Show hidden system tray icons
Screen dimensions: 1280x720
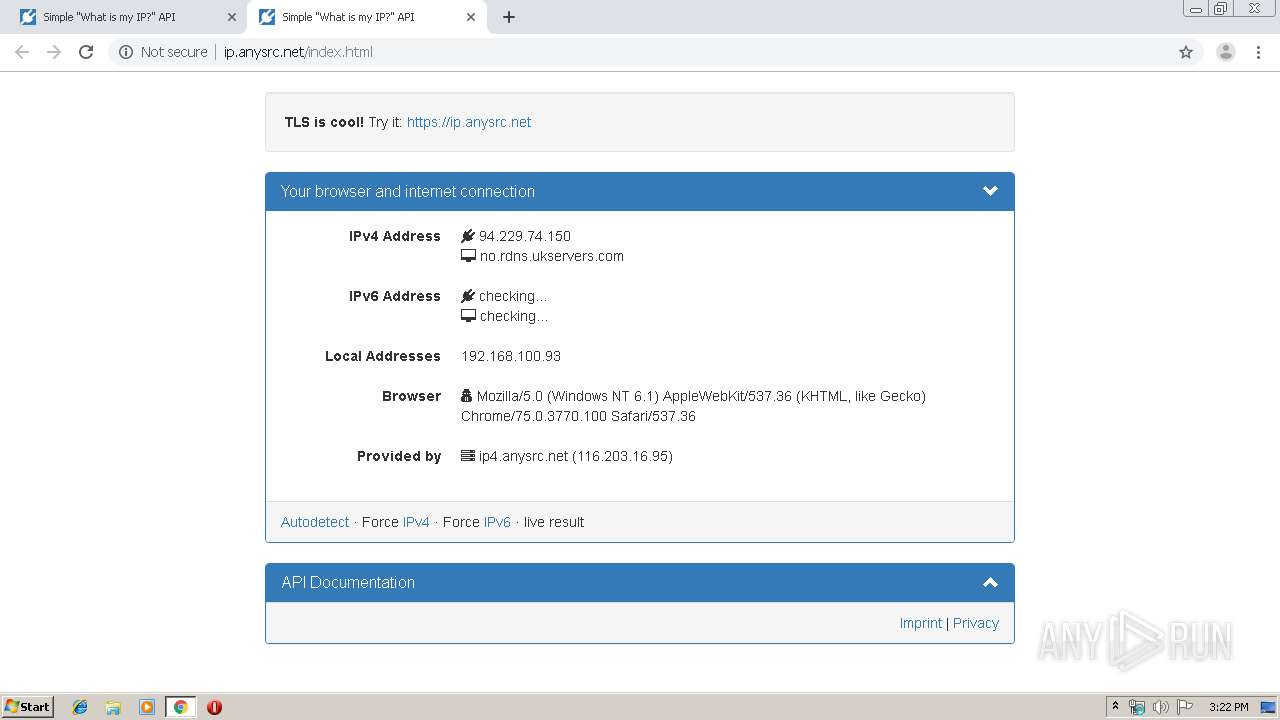(x=1116, y=707)
